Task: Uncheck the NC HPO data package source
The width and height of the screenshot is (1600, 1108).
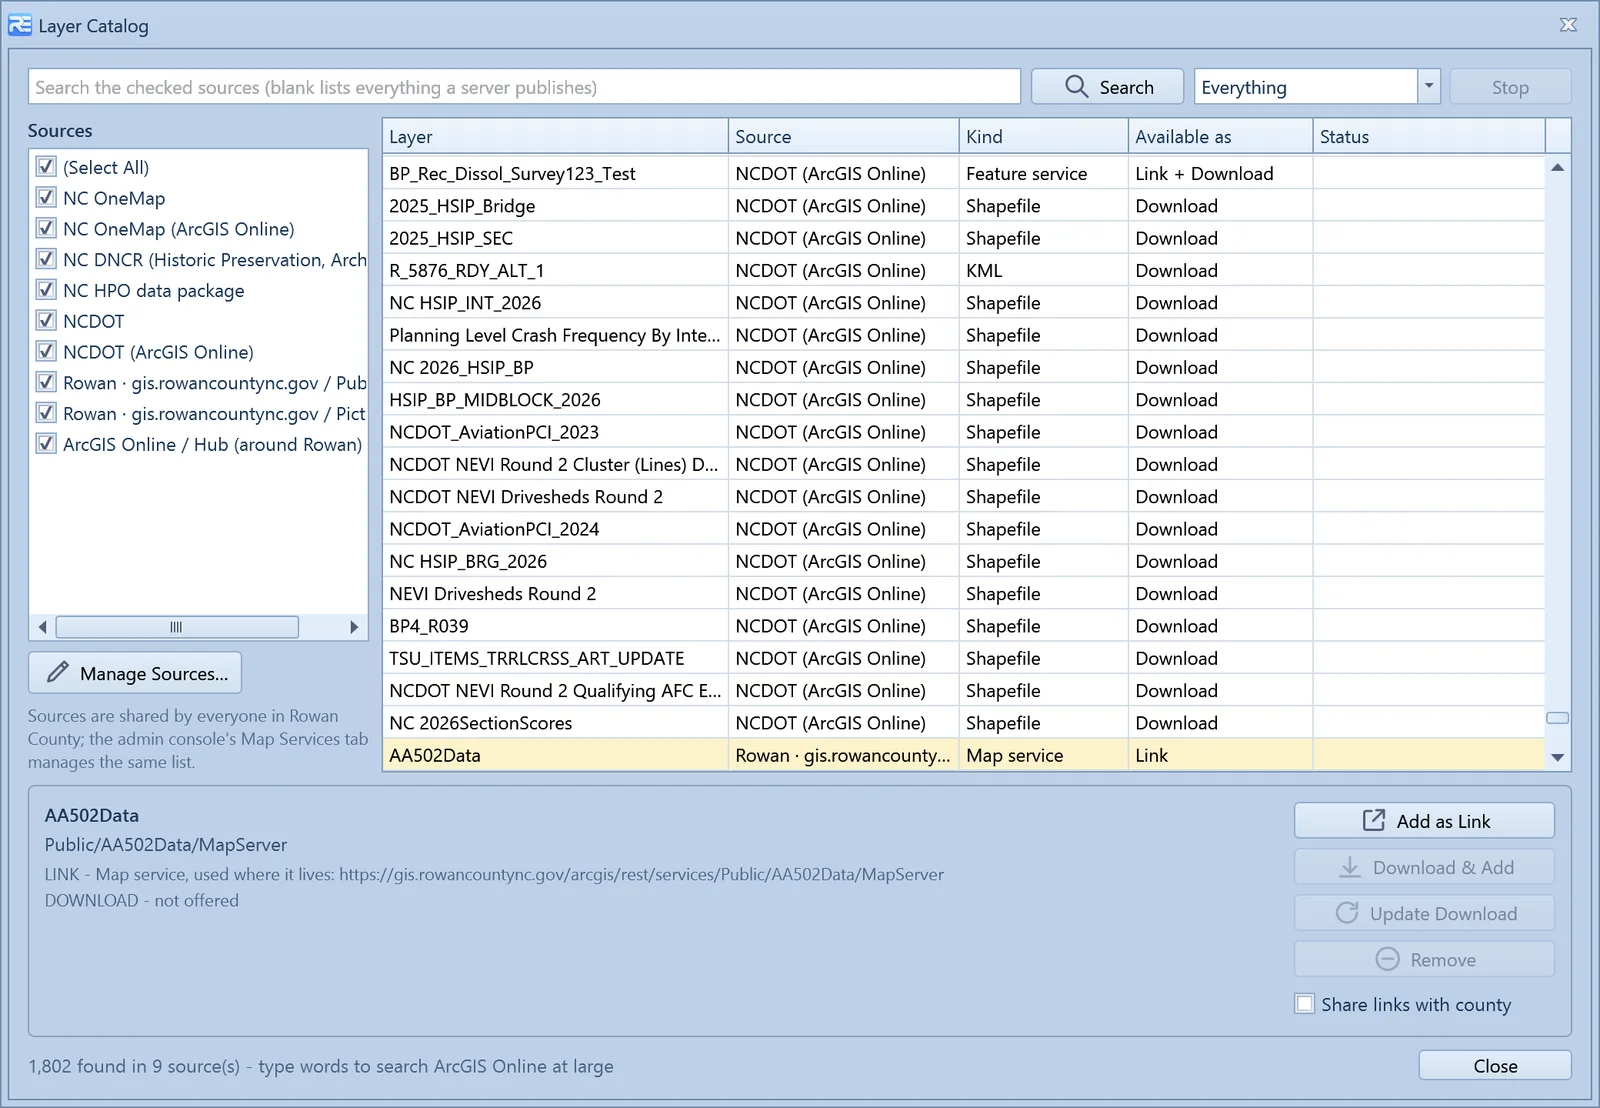Action: [x=45, y=290]
